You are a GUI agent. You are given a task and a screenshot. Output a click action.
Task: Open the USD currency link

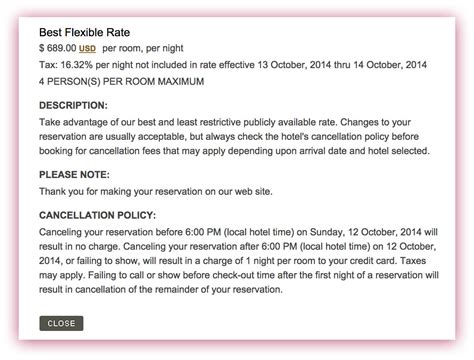pyautogui.click(x=87, y=49)
